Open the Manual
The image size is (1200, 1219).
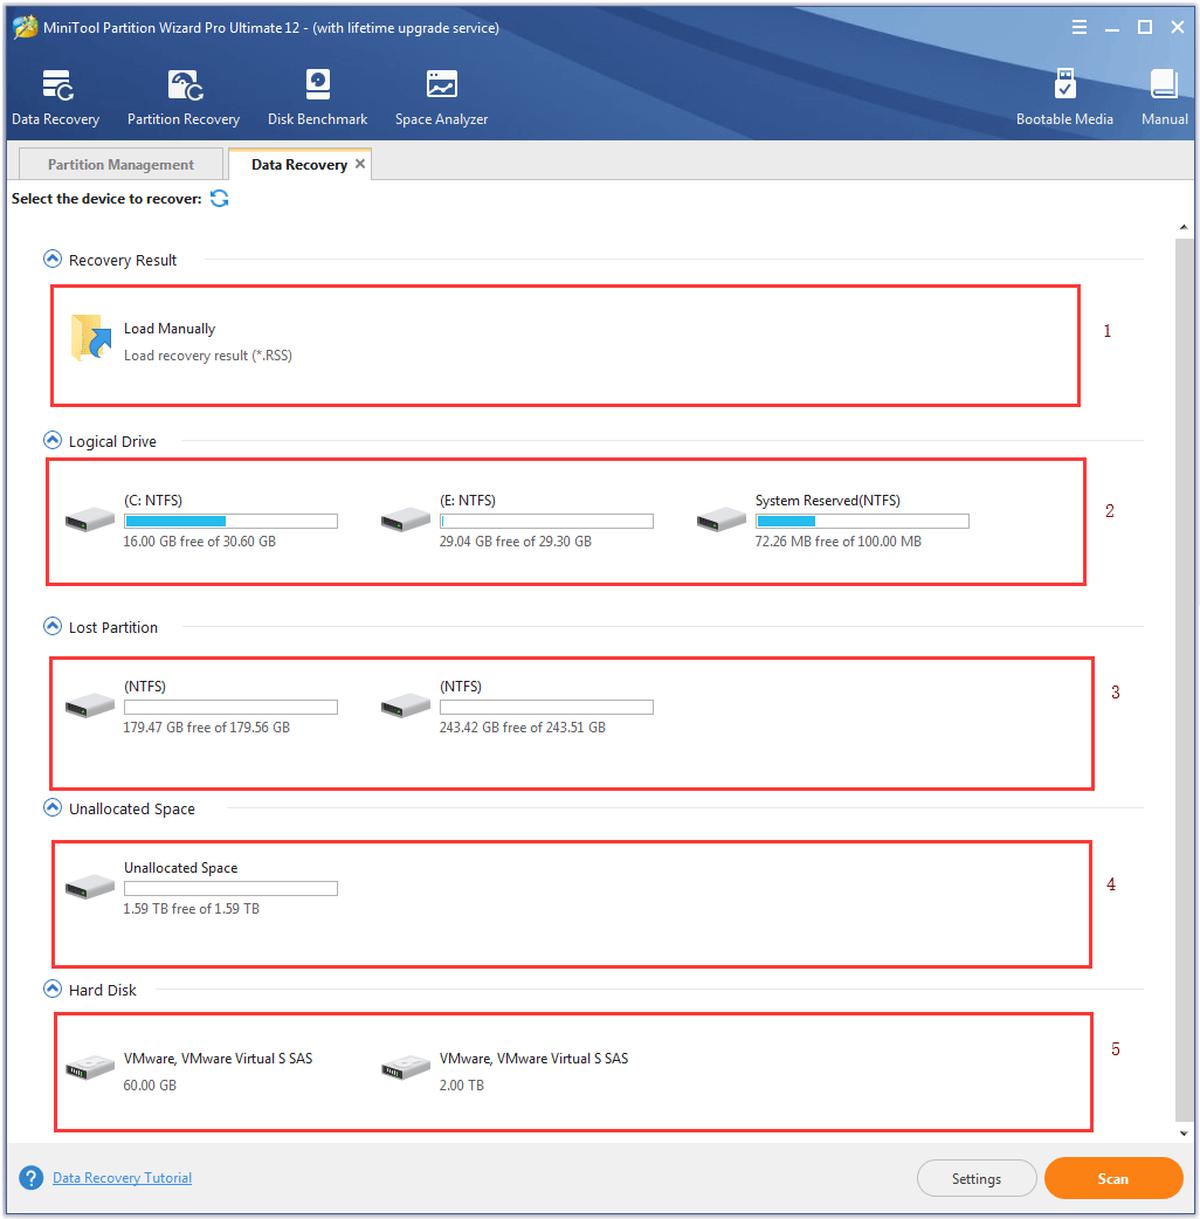point(1165,98)
